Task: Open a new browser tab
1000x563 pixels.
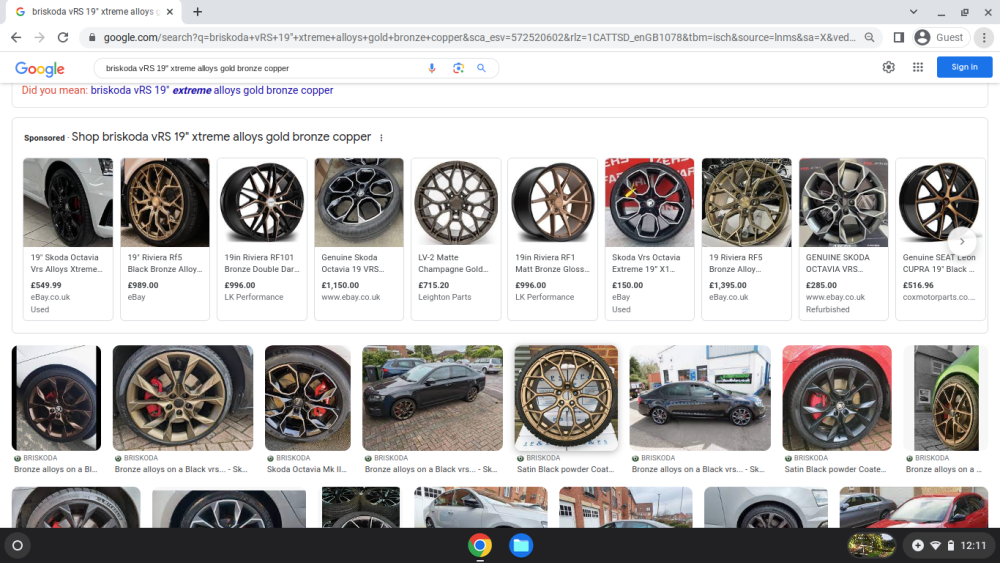Action: [x=198, y=11]
